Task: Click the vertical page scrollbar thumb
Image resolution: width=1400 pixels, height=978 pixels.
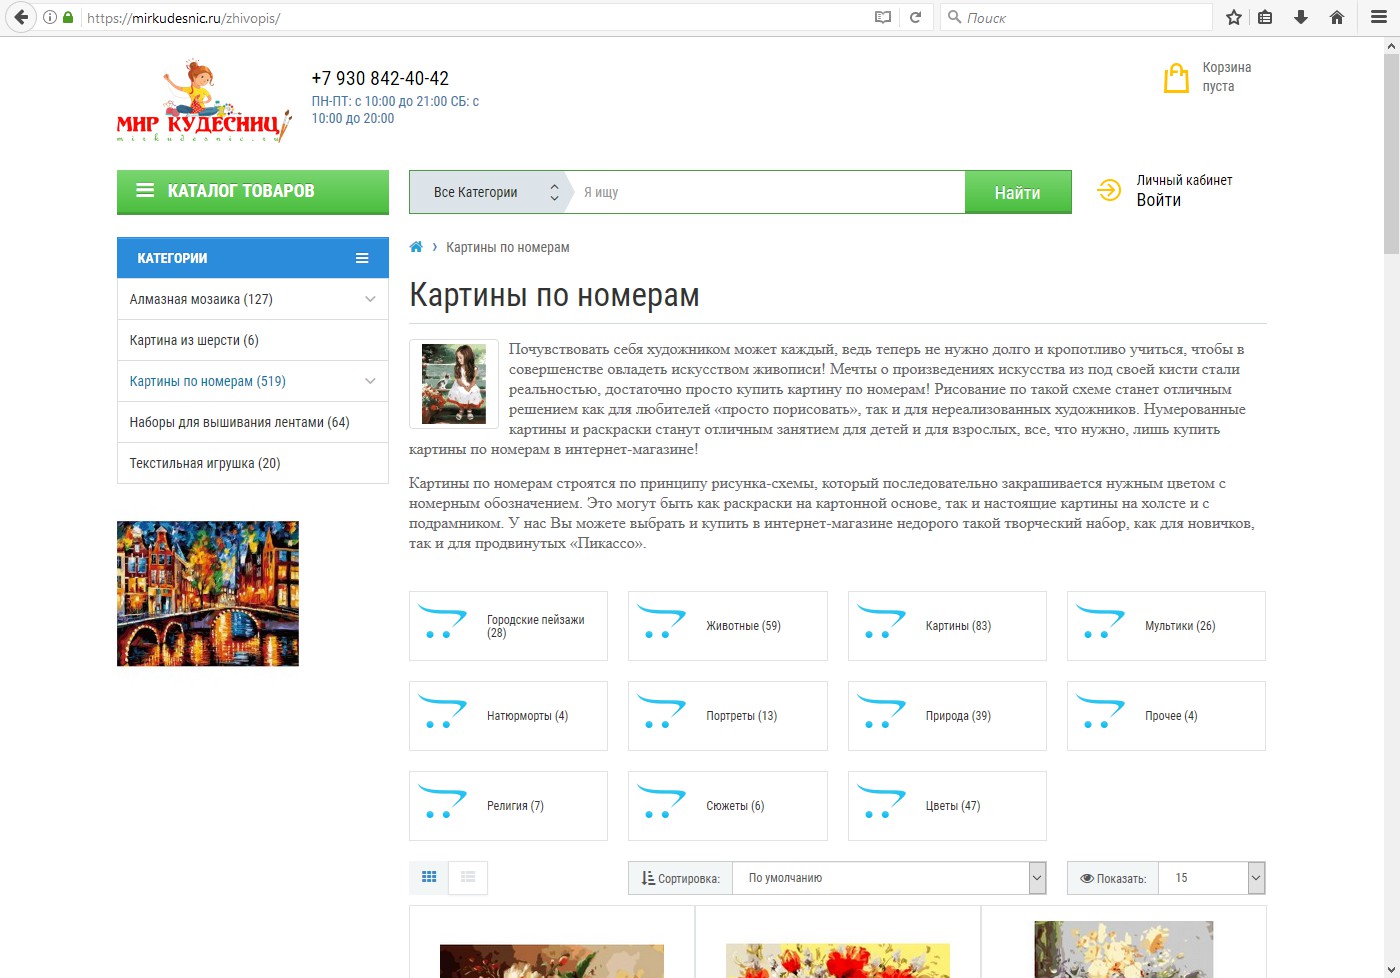Action: pyautogui.click(x=1391, y=155)
